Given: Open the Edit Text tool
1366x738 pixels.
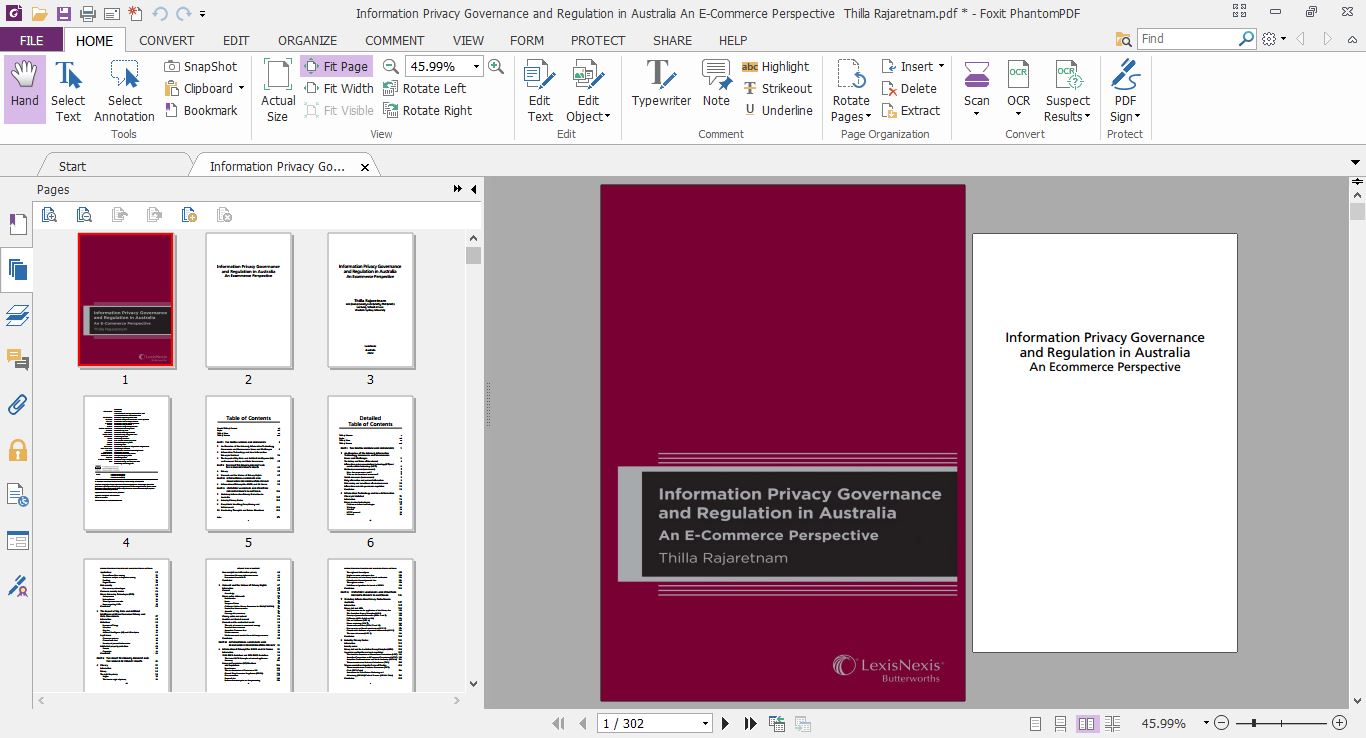Looking at the screenshot, I should 540,91.
